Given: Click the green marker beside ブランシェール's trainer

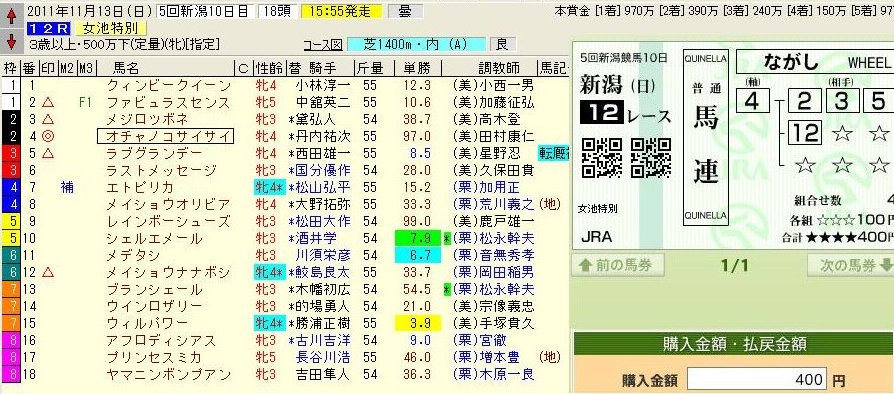Looking at the screenshot, I should (x=446, y=289).
